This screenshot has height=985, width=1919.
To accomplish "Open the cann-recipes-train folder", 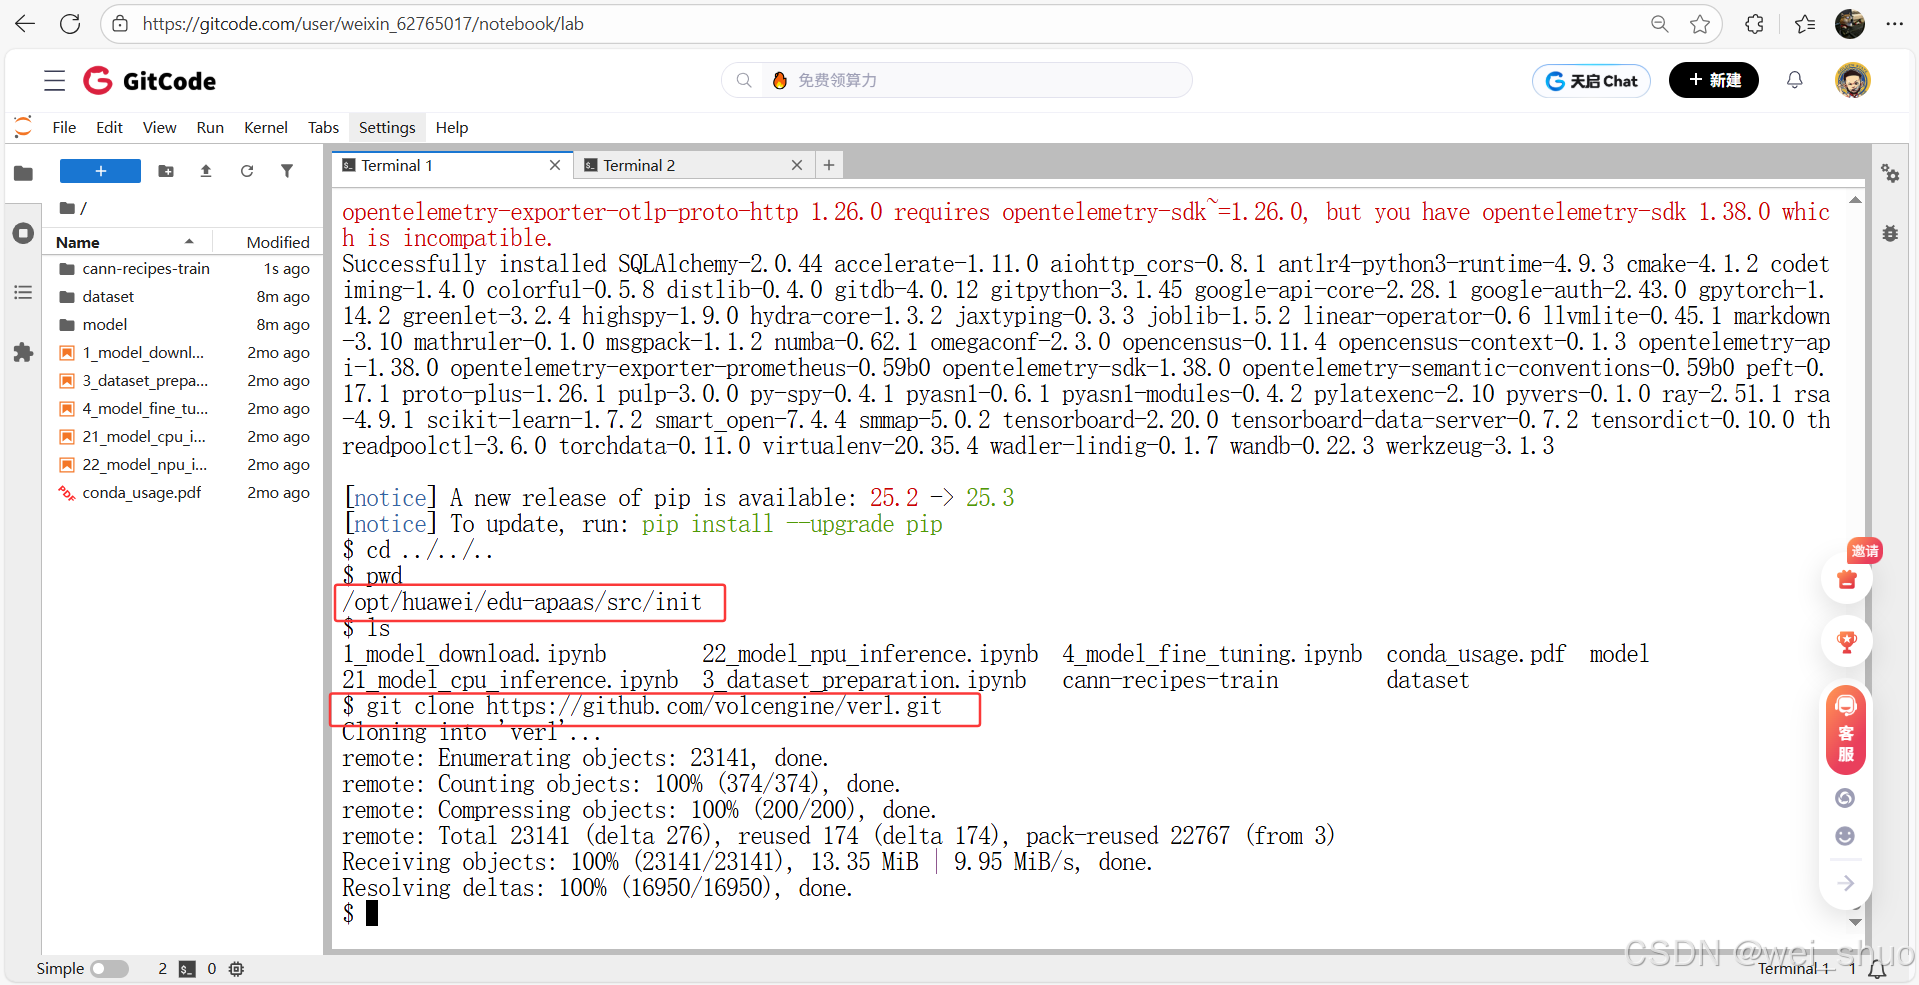I will [184, 269].
